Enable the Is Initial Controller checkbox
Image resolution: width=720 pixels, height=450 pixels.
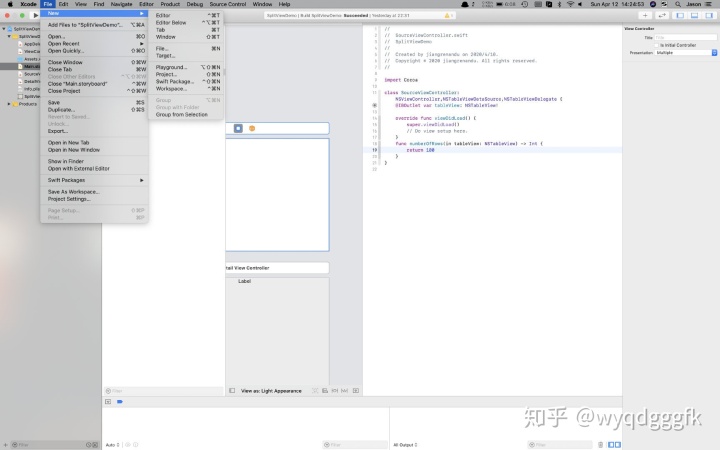657,45
